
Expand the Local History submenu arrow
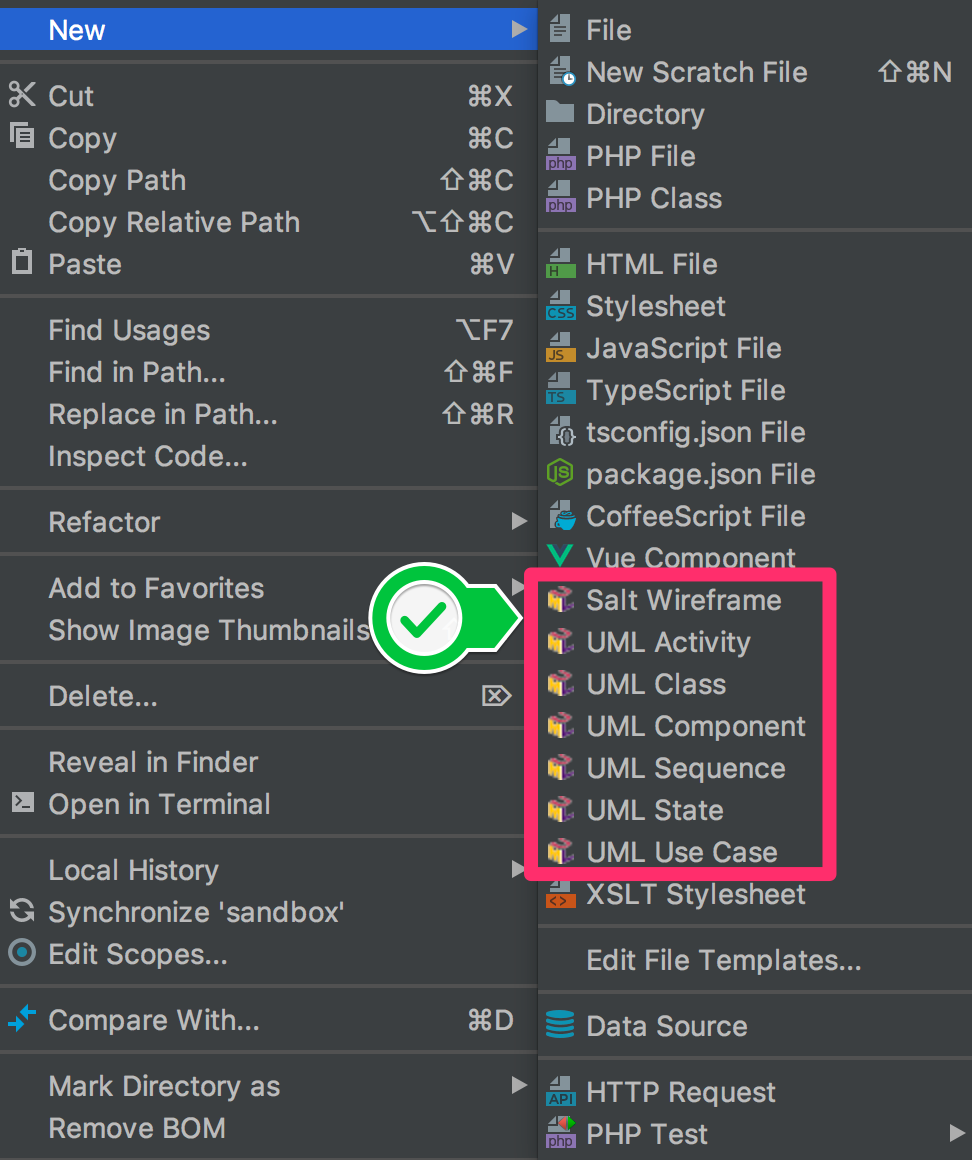click(x=519, y=869)
